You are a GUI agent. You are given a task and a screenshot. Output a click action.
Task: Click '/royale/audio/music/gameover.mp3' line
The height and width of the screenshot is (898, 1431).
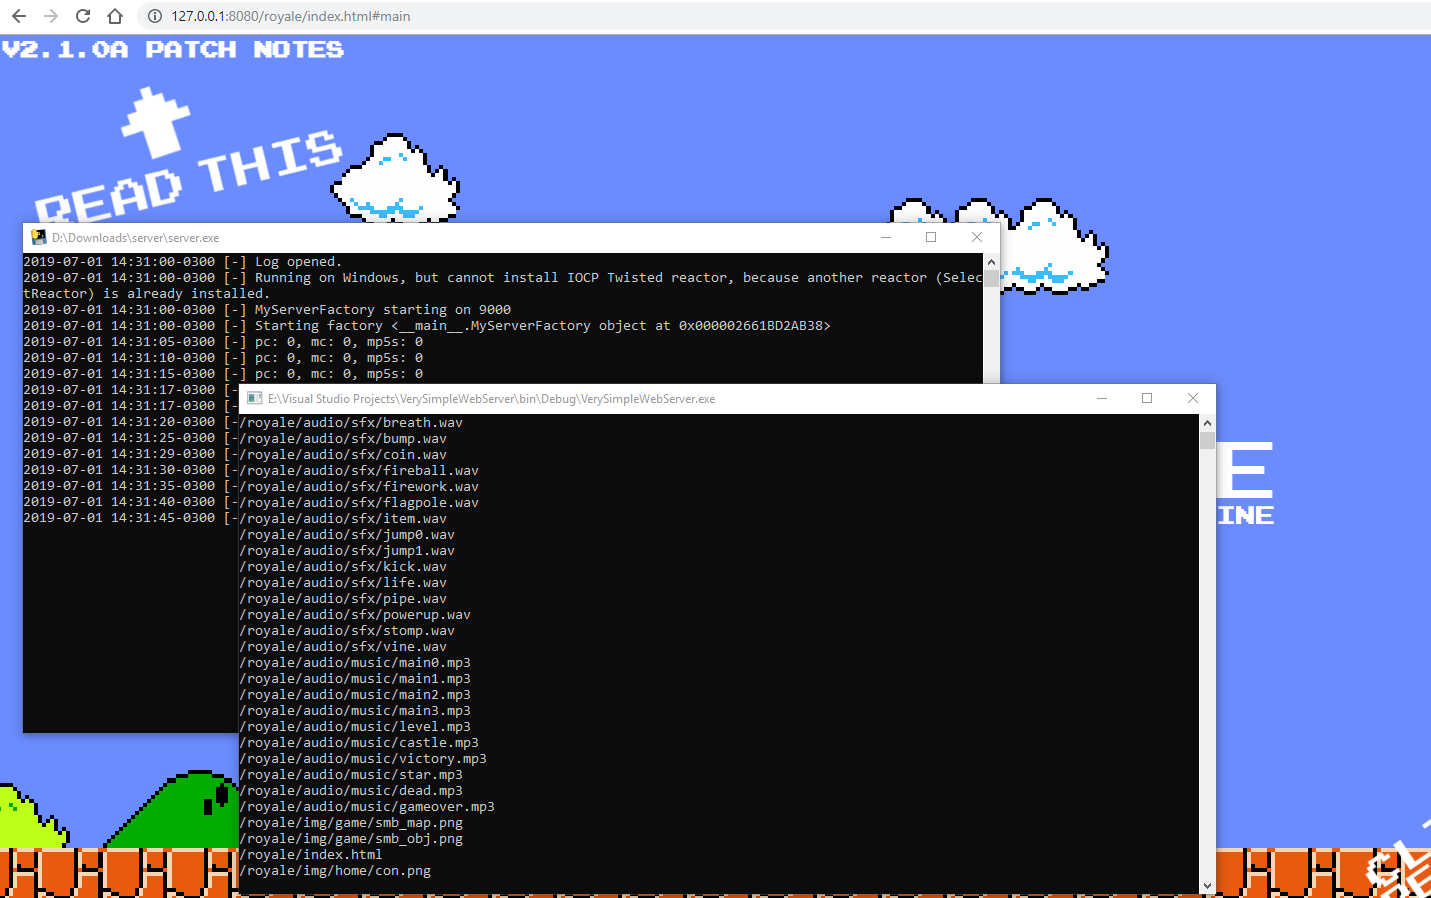367,807
